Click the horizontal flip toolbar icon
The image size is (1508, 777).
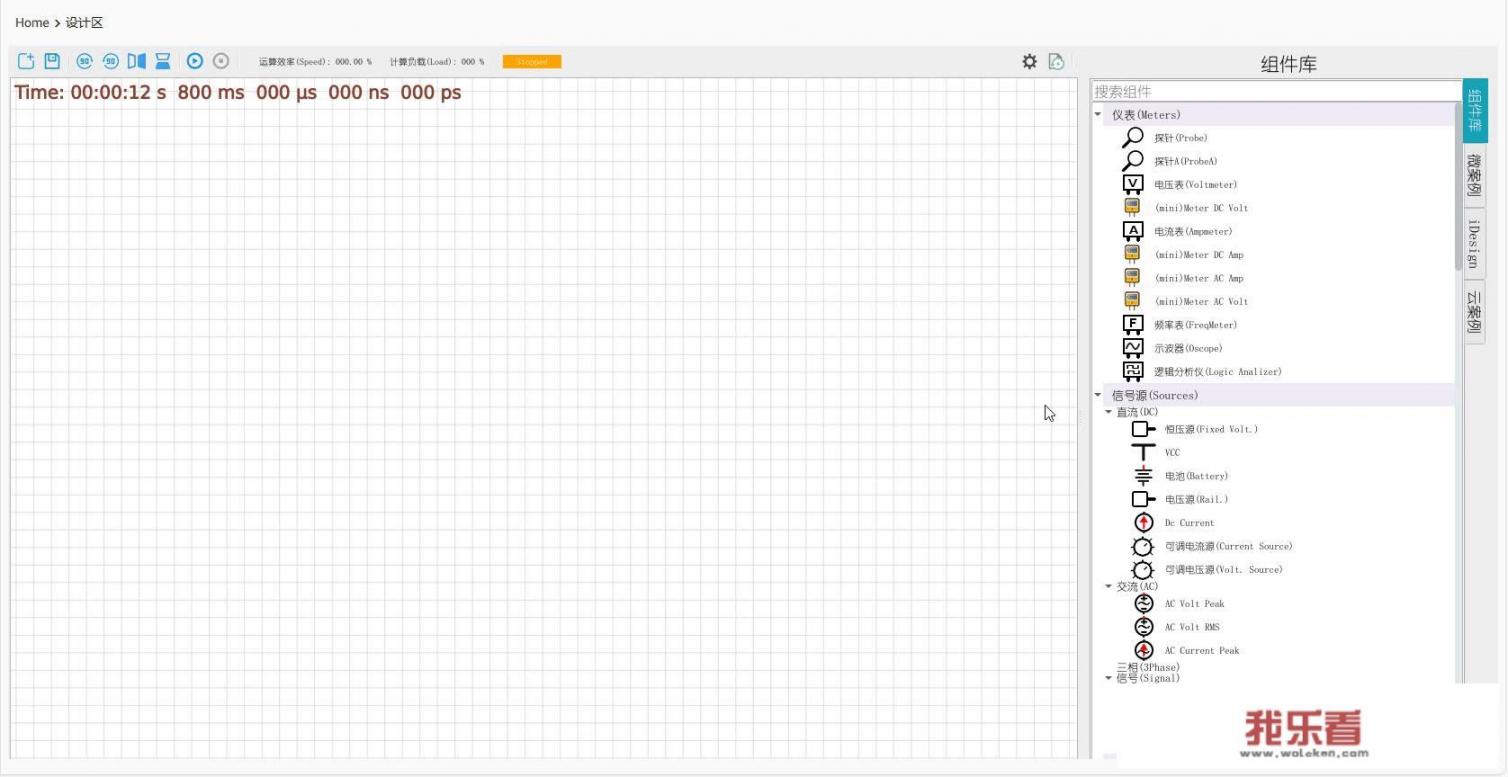coord(137,61)
